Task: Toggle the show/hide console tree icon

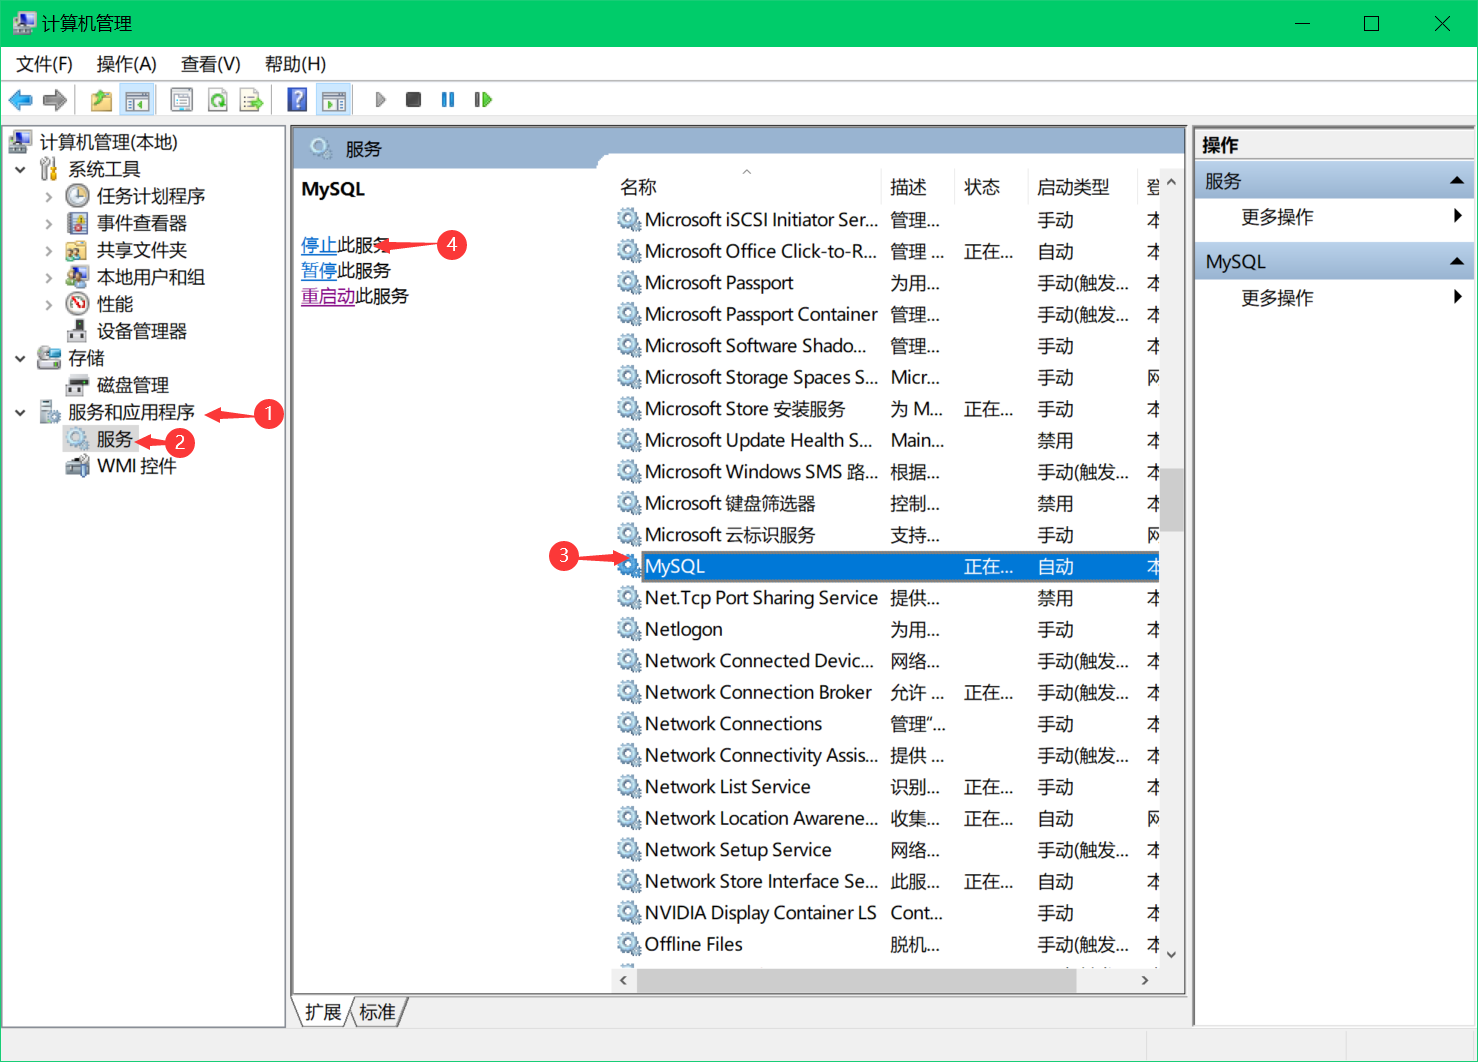Action: coord(137,100)
